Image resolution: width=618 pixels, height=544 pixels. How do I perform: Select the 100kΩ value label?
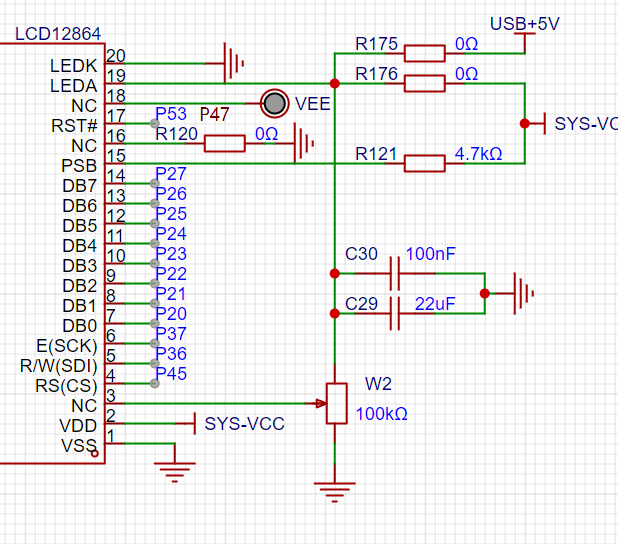[382, 414]
